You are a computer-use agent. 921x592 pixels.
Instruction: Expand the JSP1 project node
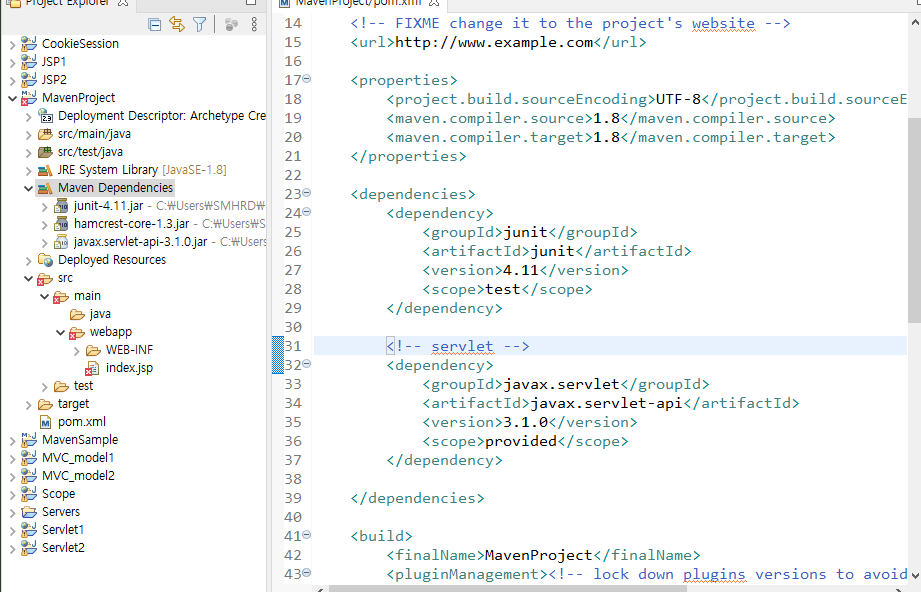coord(12,62)
